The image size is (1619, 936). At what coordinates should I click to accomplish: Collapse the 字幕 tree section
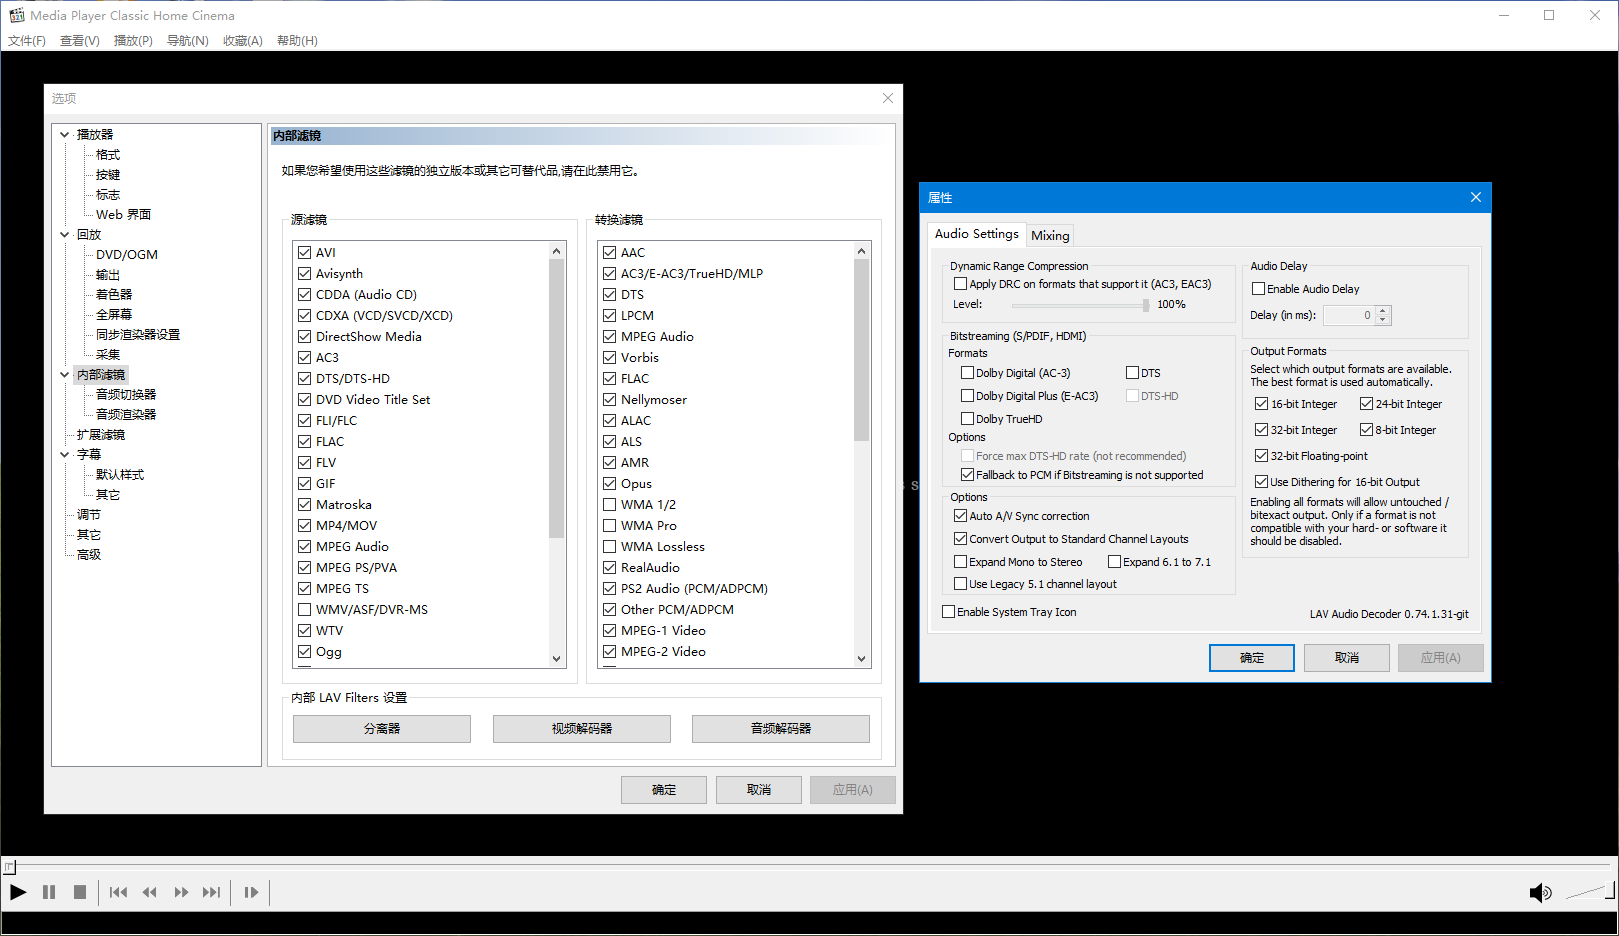pos(65,454)
